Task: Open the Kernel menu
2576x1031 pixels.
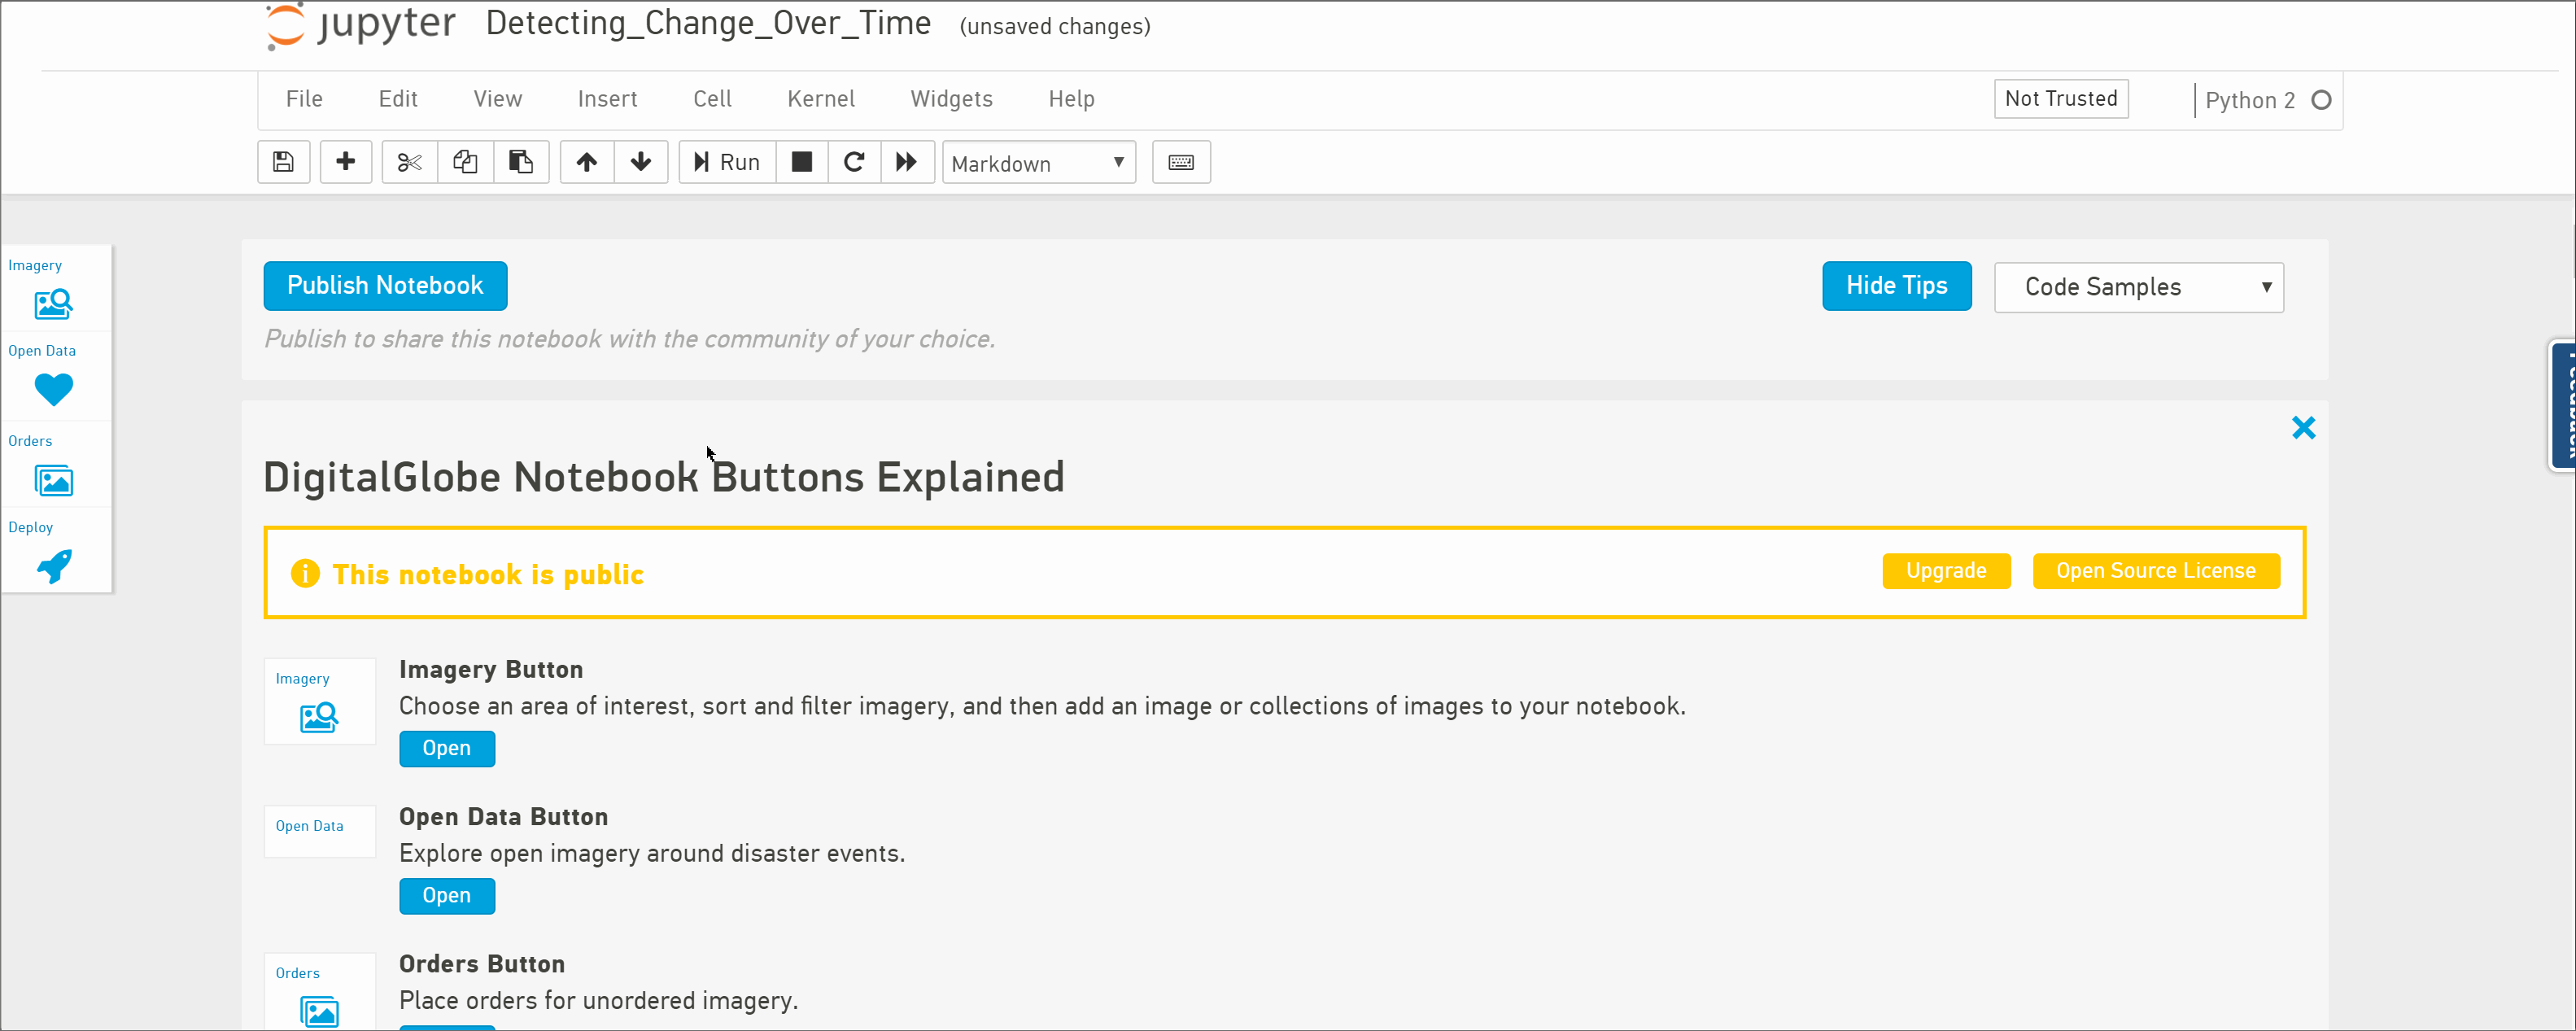Action: click(x=821, y=99)
